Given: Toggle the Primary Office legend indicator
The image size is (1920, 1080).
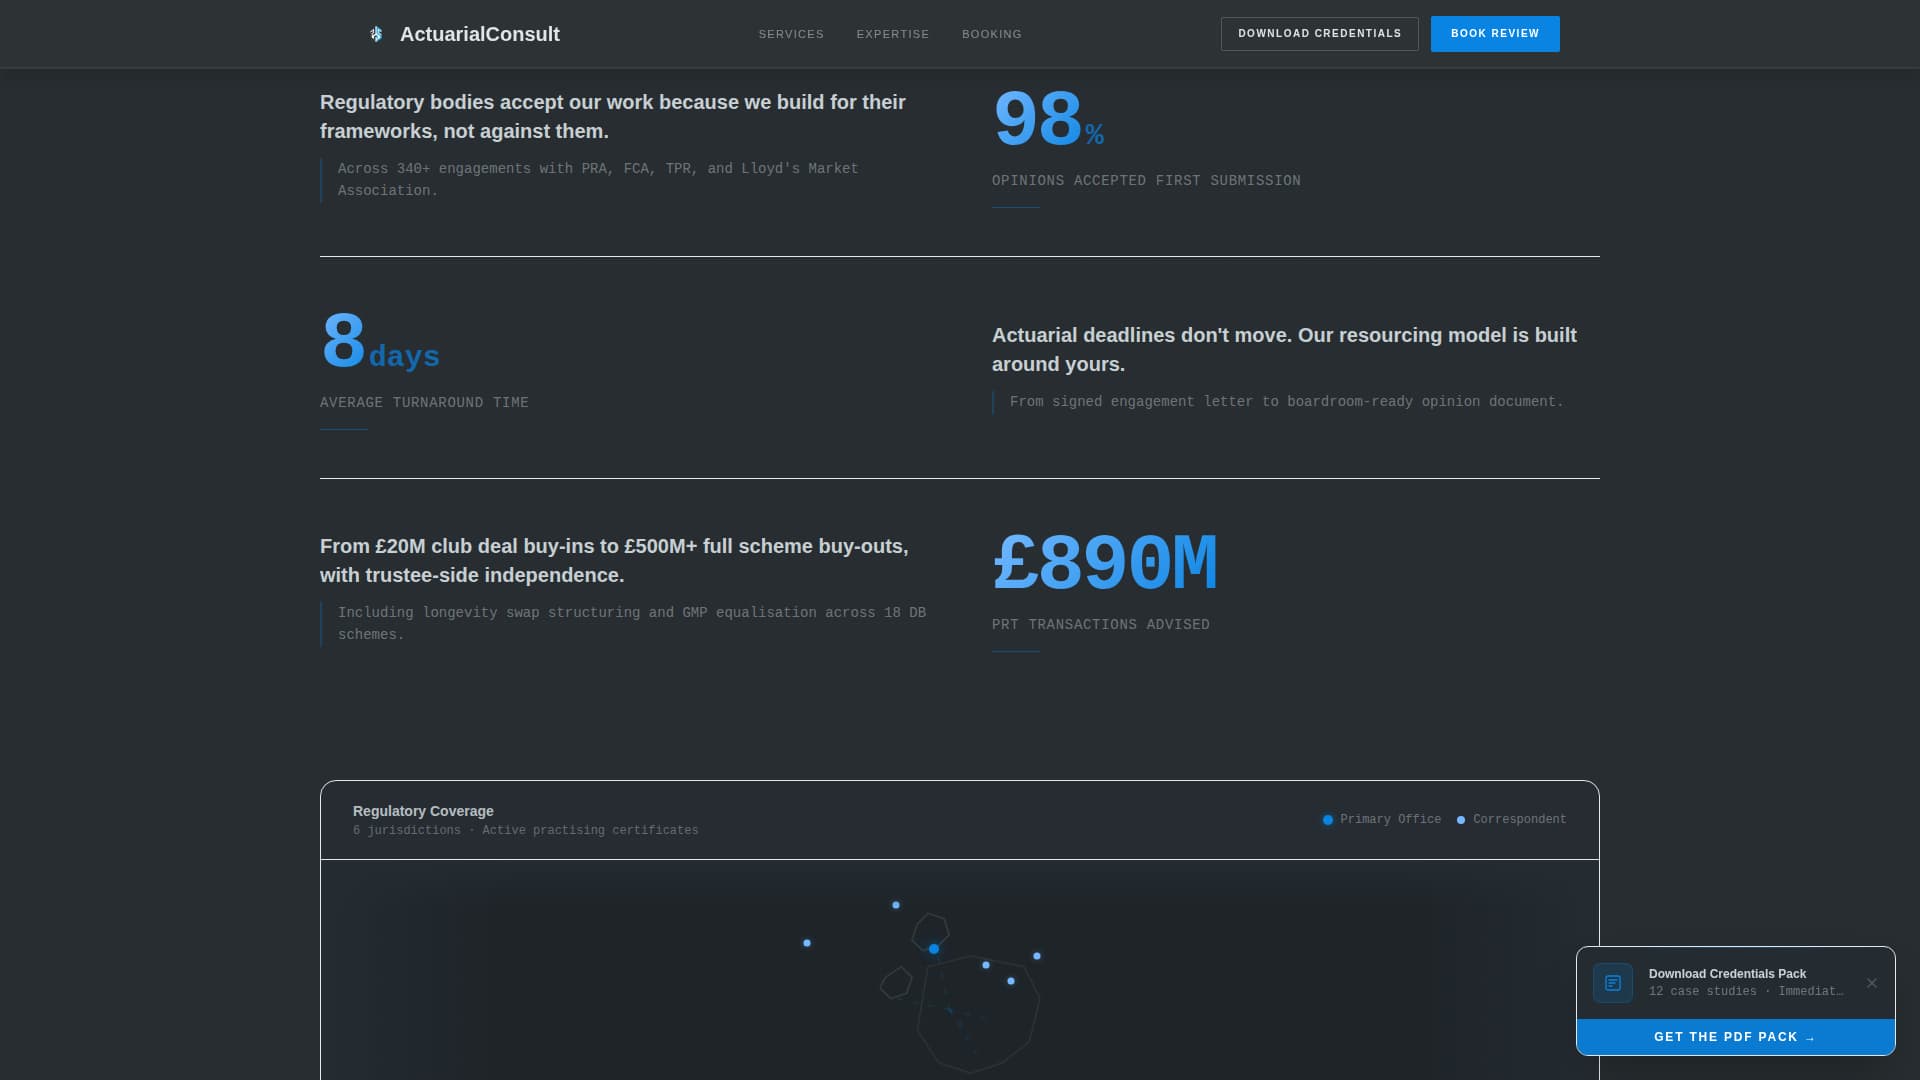Looking at the screenshot, I should point(1327,819).
